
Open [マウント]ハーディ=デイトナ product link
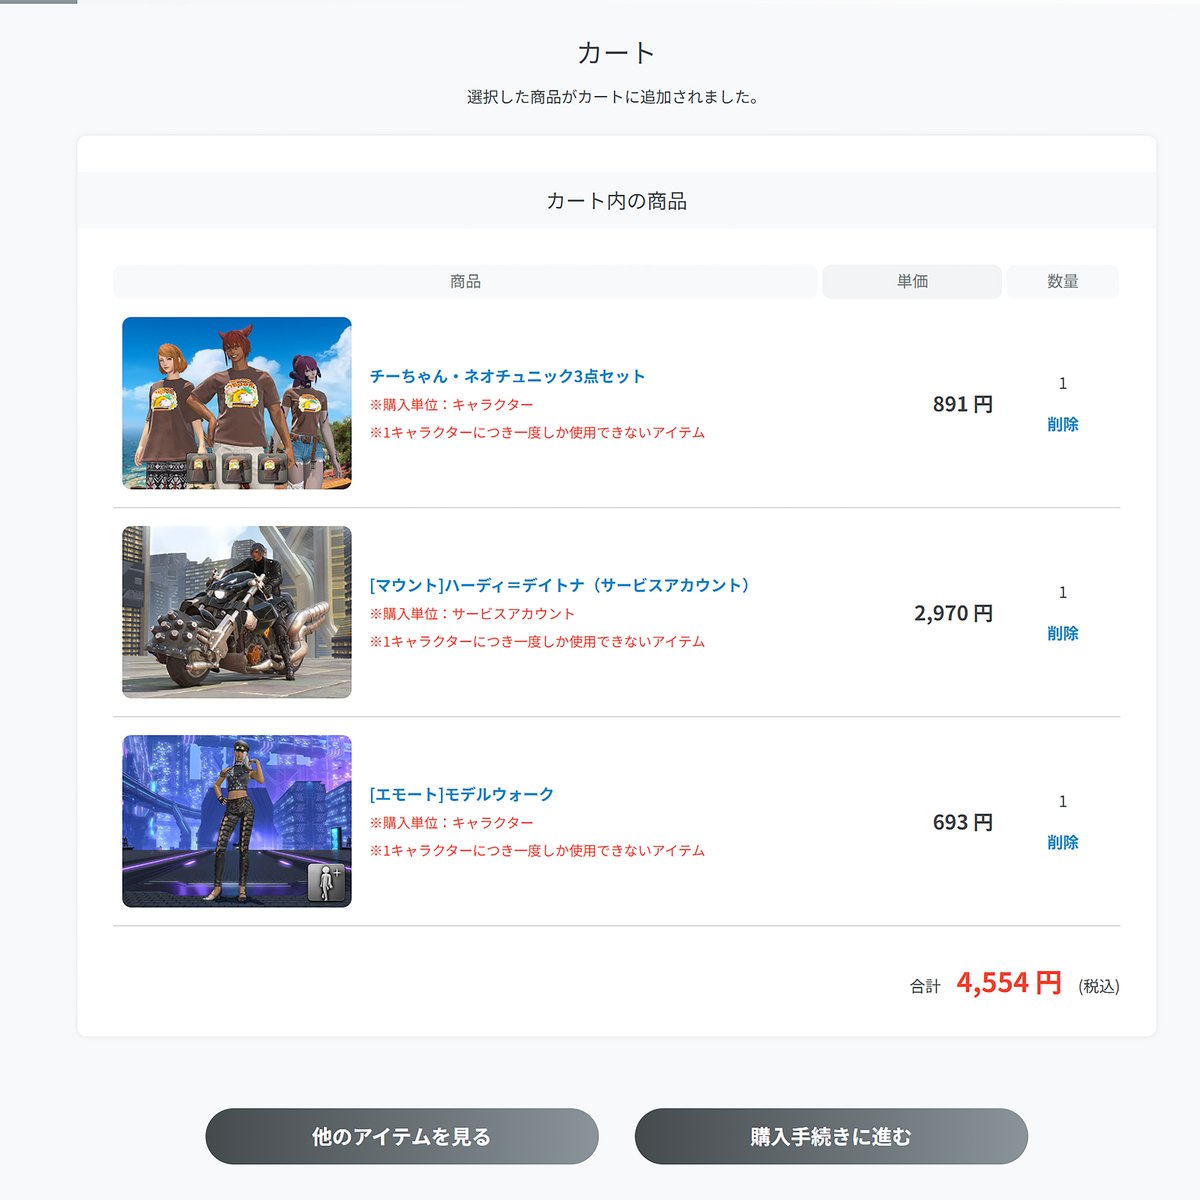tap(559, 585)
